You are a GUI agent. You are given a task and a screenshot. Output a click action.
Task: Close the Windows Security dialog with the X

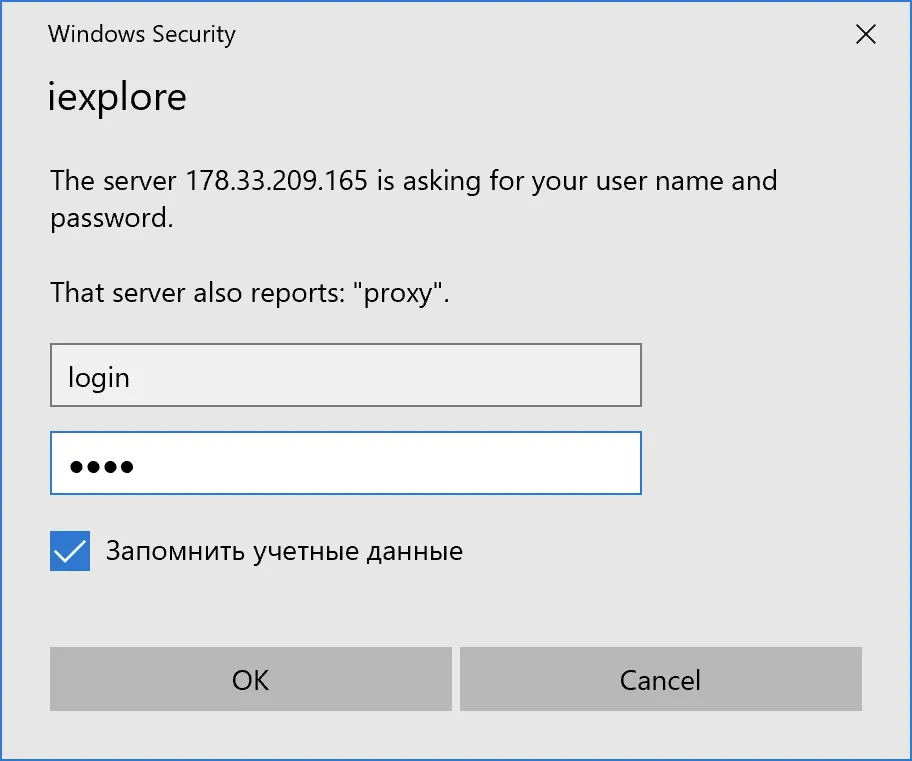(865, 33)
